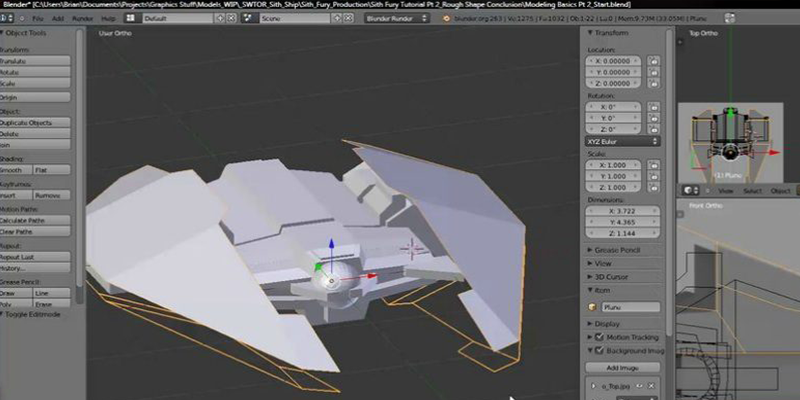Lock the Rotation Z value
Image resolution: width=800 pixels, height=400 pixels.
click(653, 129)
